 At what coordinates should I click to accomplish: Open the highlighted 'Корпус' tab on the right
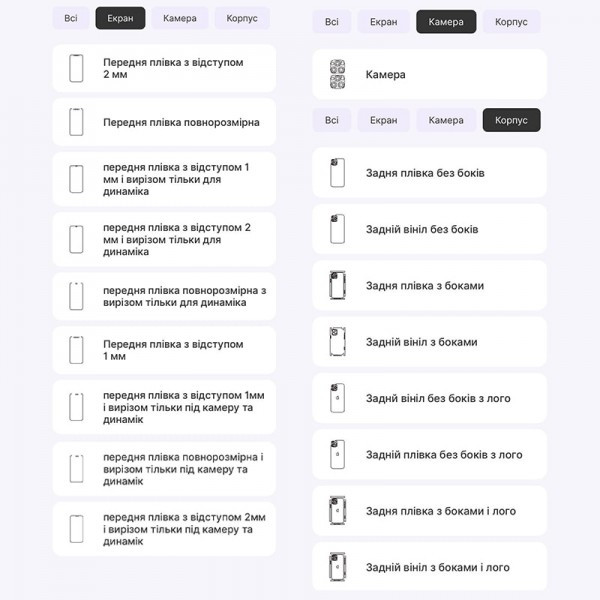[511, 120]
